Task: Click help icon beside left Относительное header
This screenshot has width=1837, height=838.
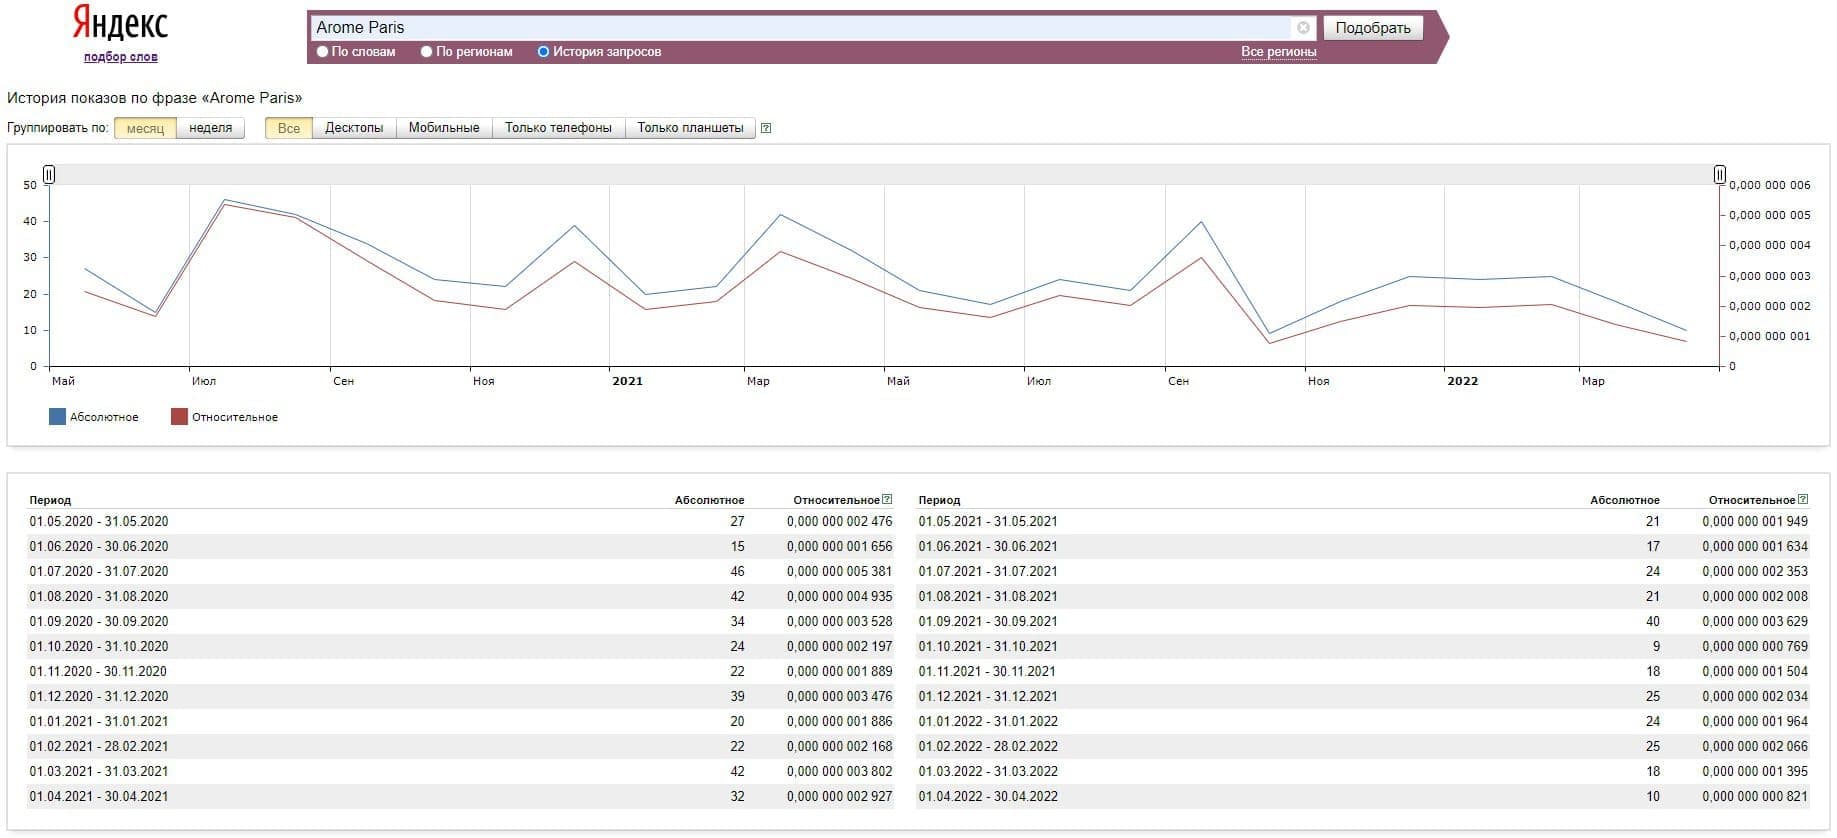Action: tap(887, 499)
